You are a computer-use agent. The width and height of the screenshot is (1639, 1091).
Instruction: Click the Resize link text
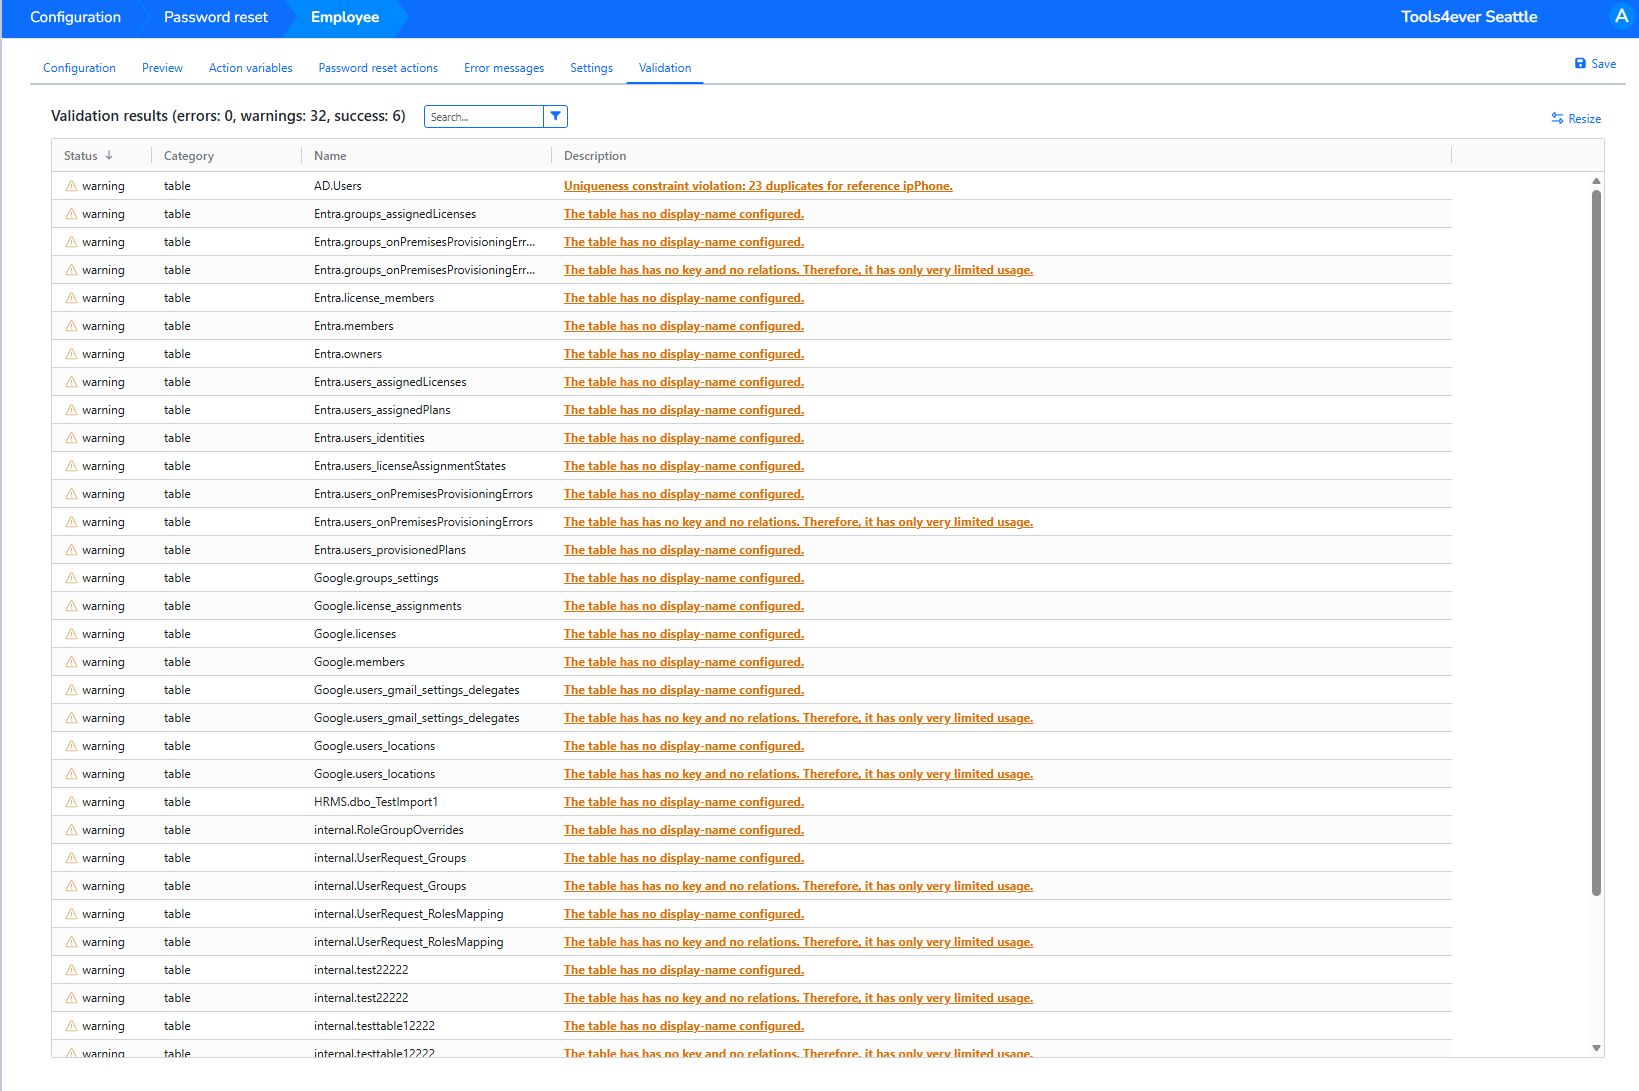click(x=1584, y=118)
